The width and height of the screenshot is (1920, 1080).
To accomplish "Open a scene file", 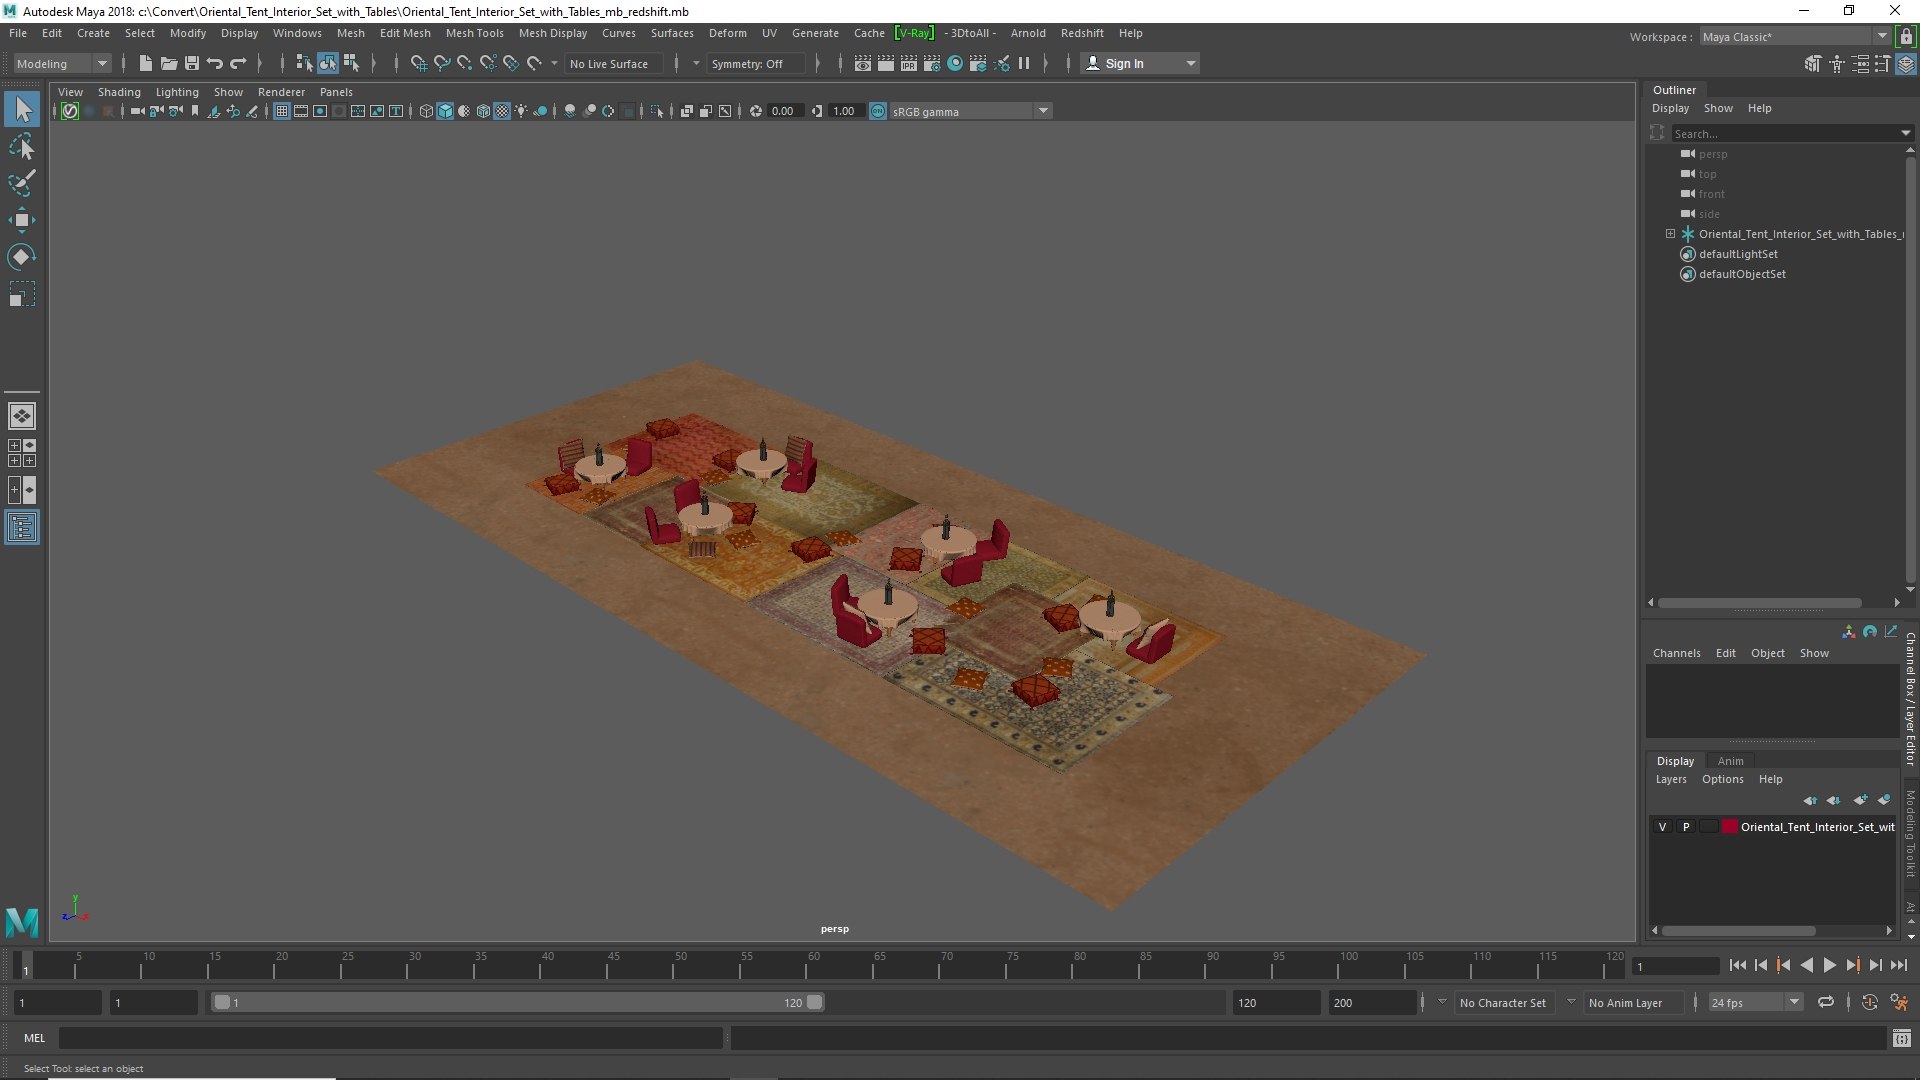I will click(x=169, y=63).
